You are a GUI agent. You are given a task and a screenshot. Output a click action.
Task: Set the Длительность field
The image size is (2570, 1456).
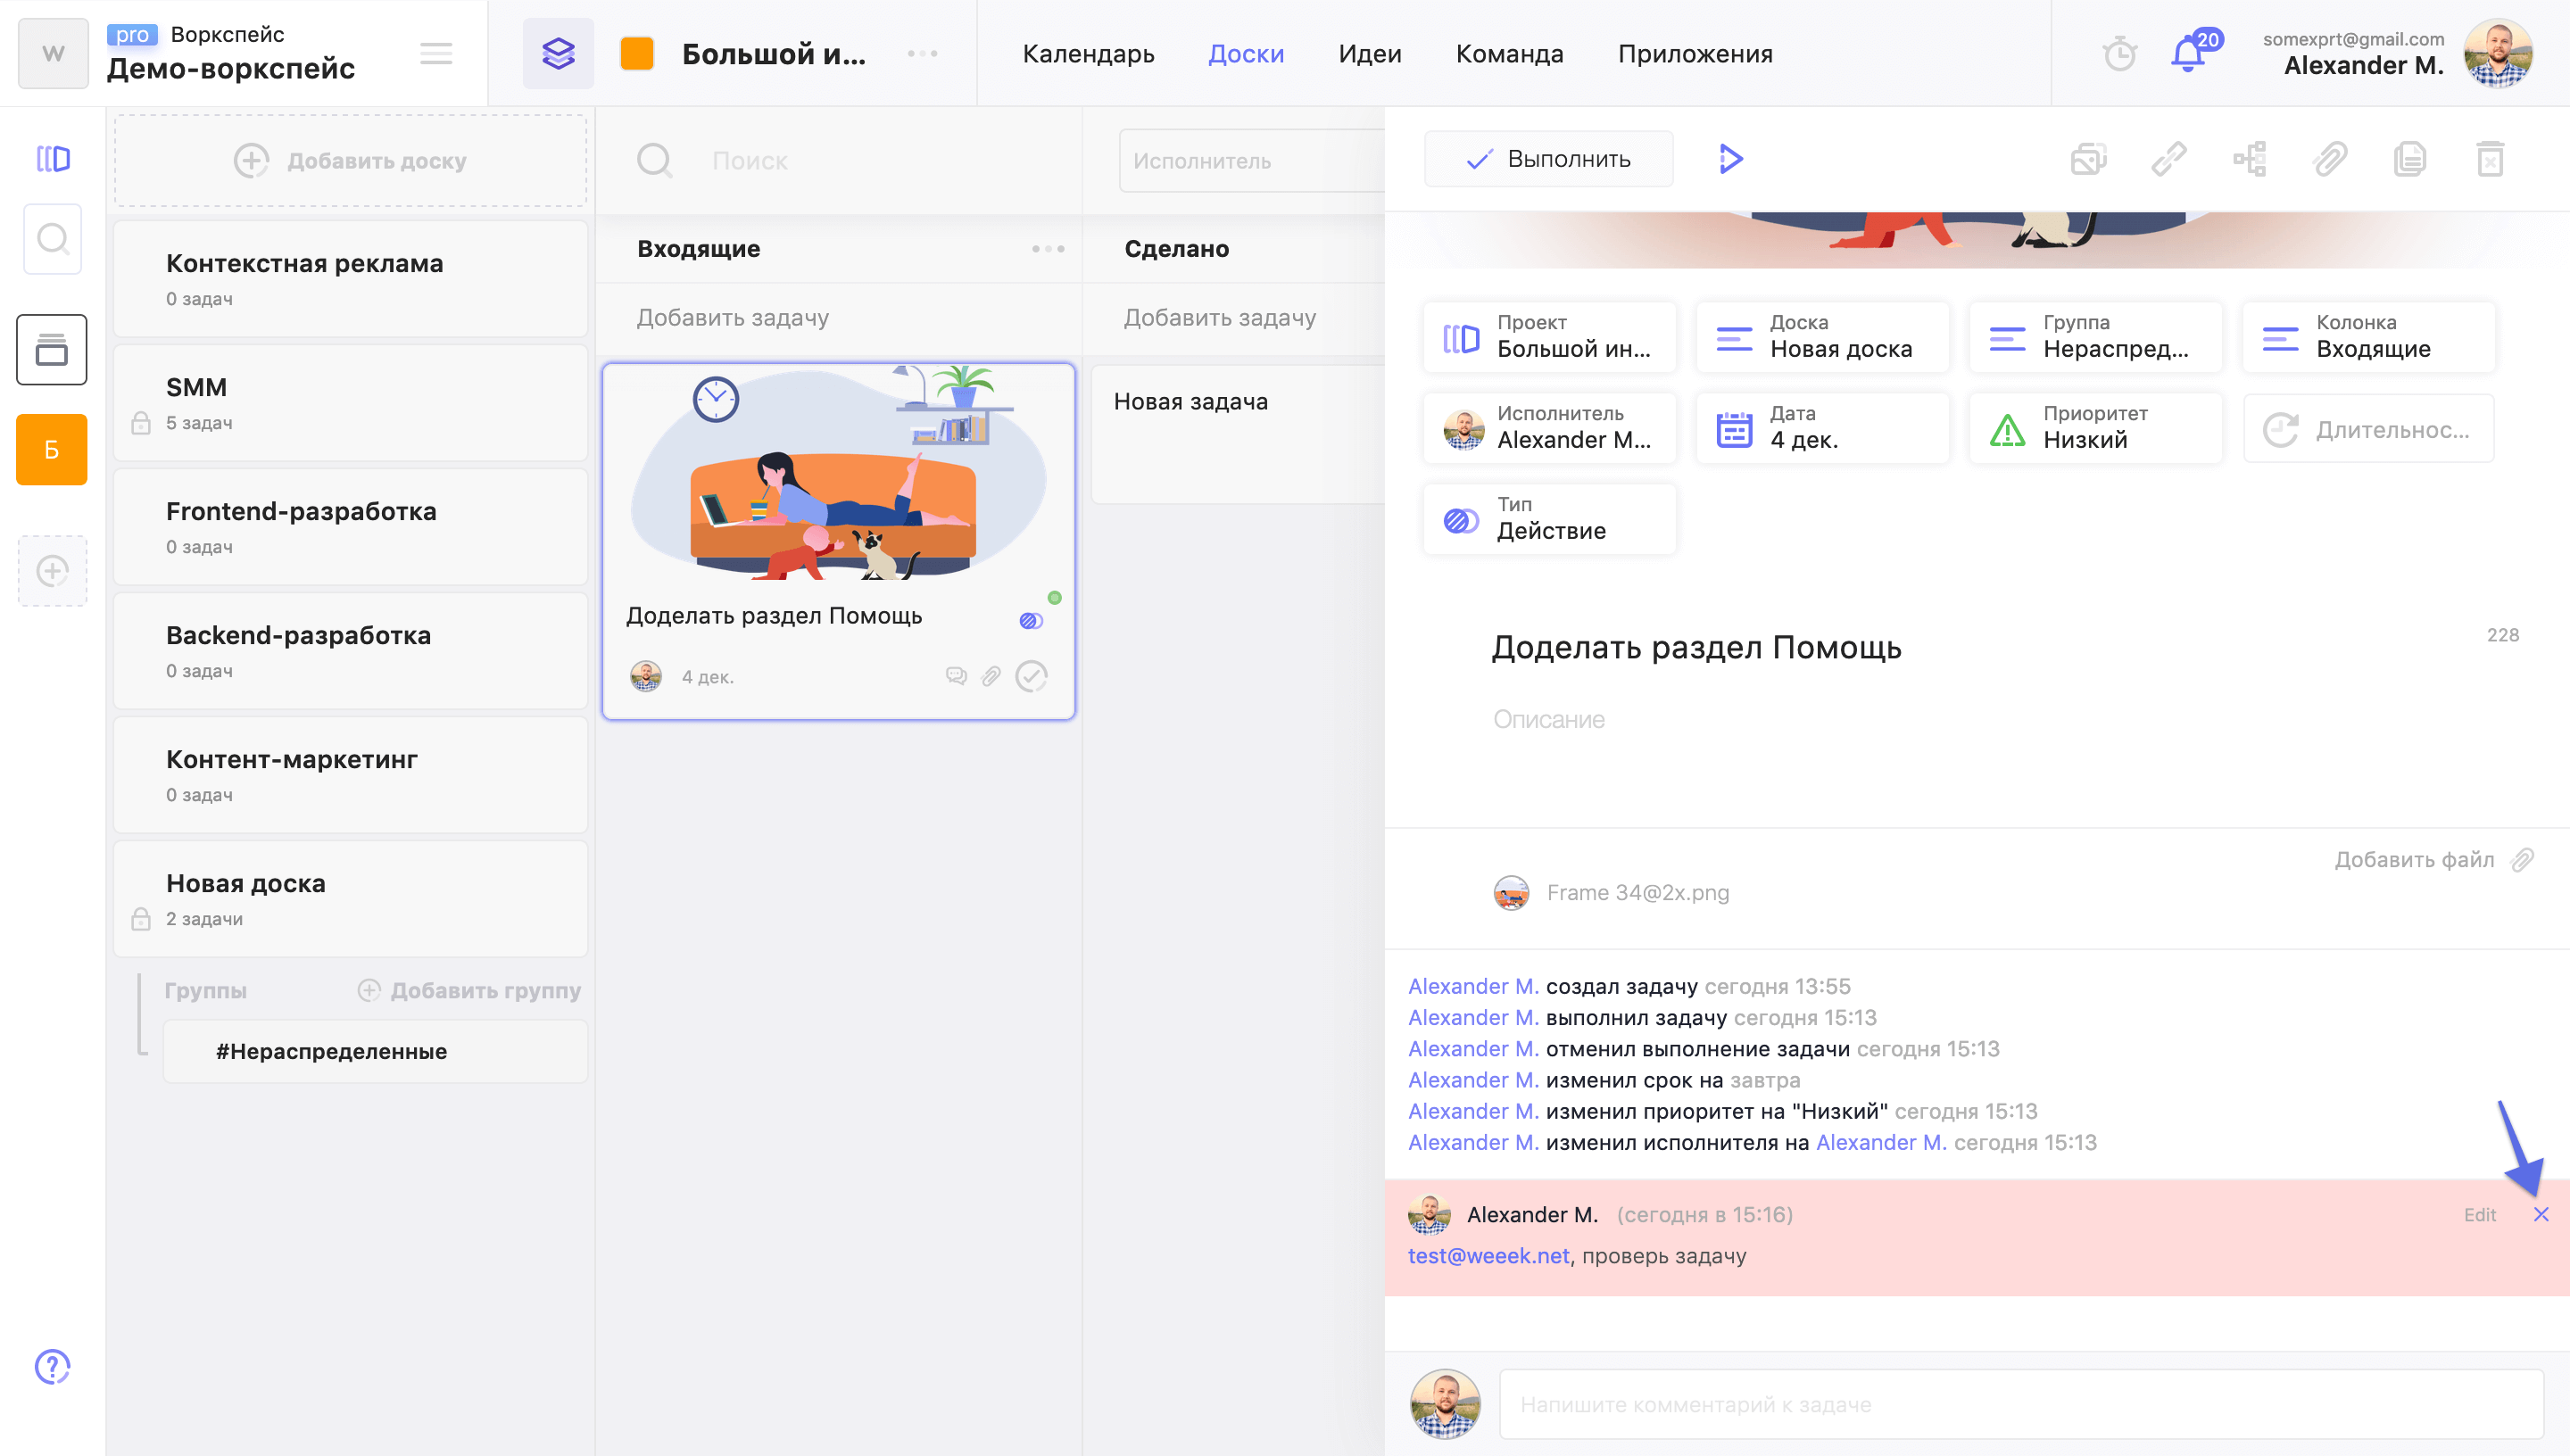click(x=2368, y=428)
